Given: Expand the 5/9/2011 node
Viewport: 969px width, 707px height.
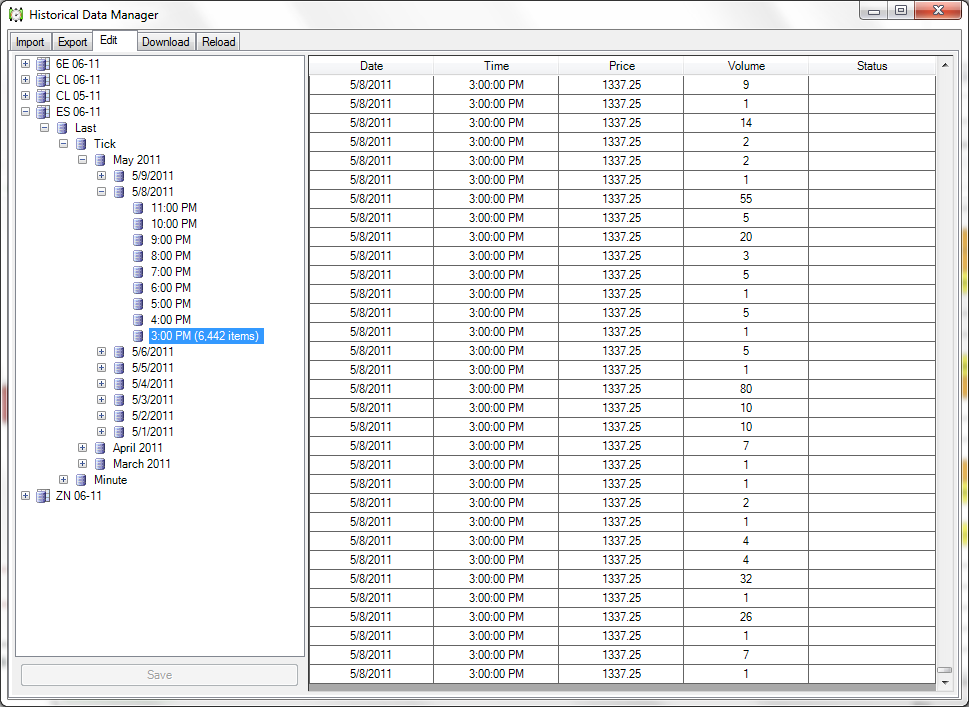Looking at the screenshot, I should (x=102, y=176).
